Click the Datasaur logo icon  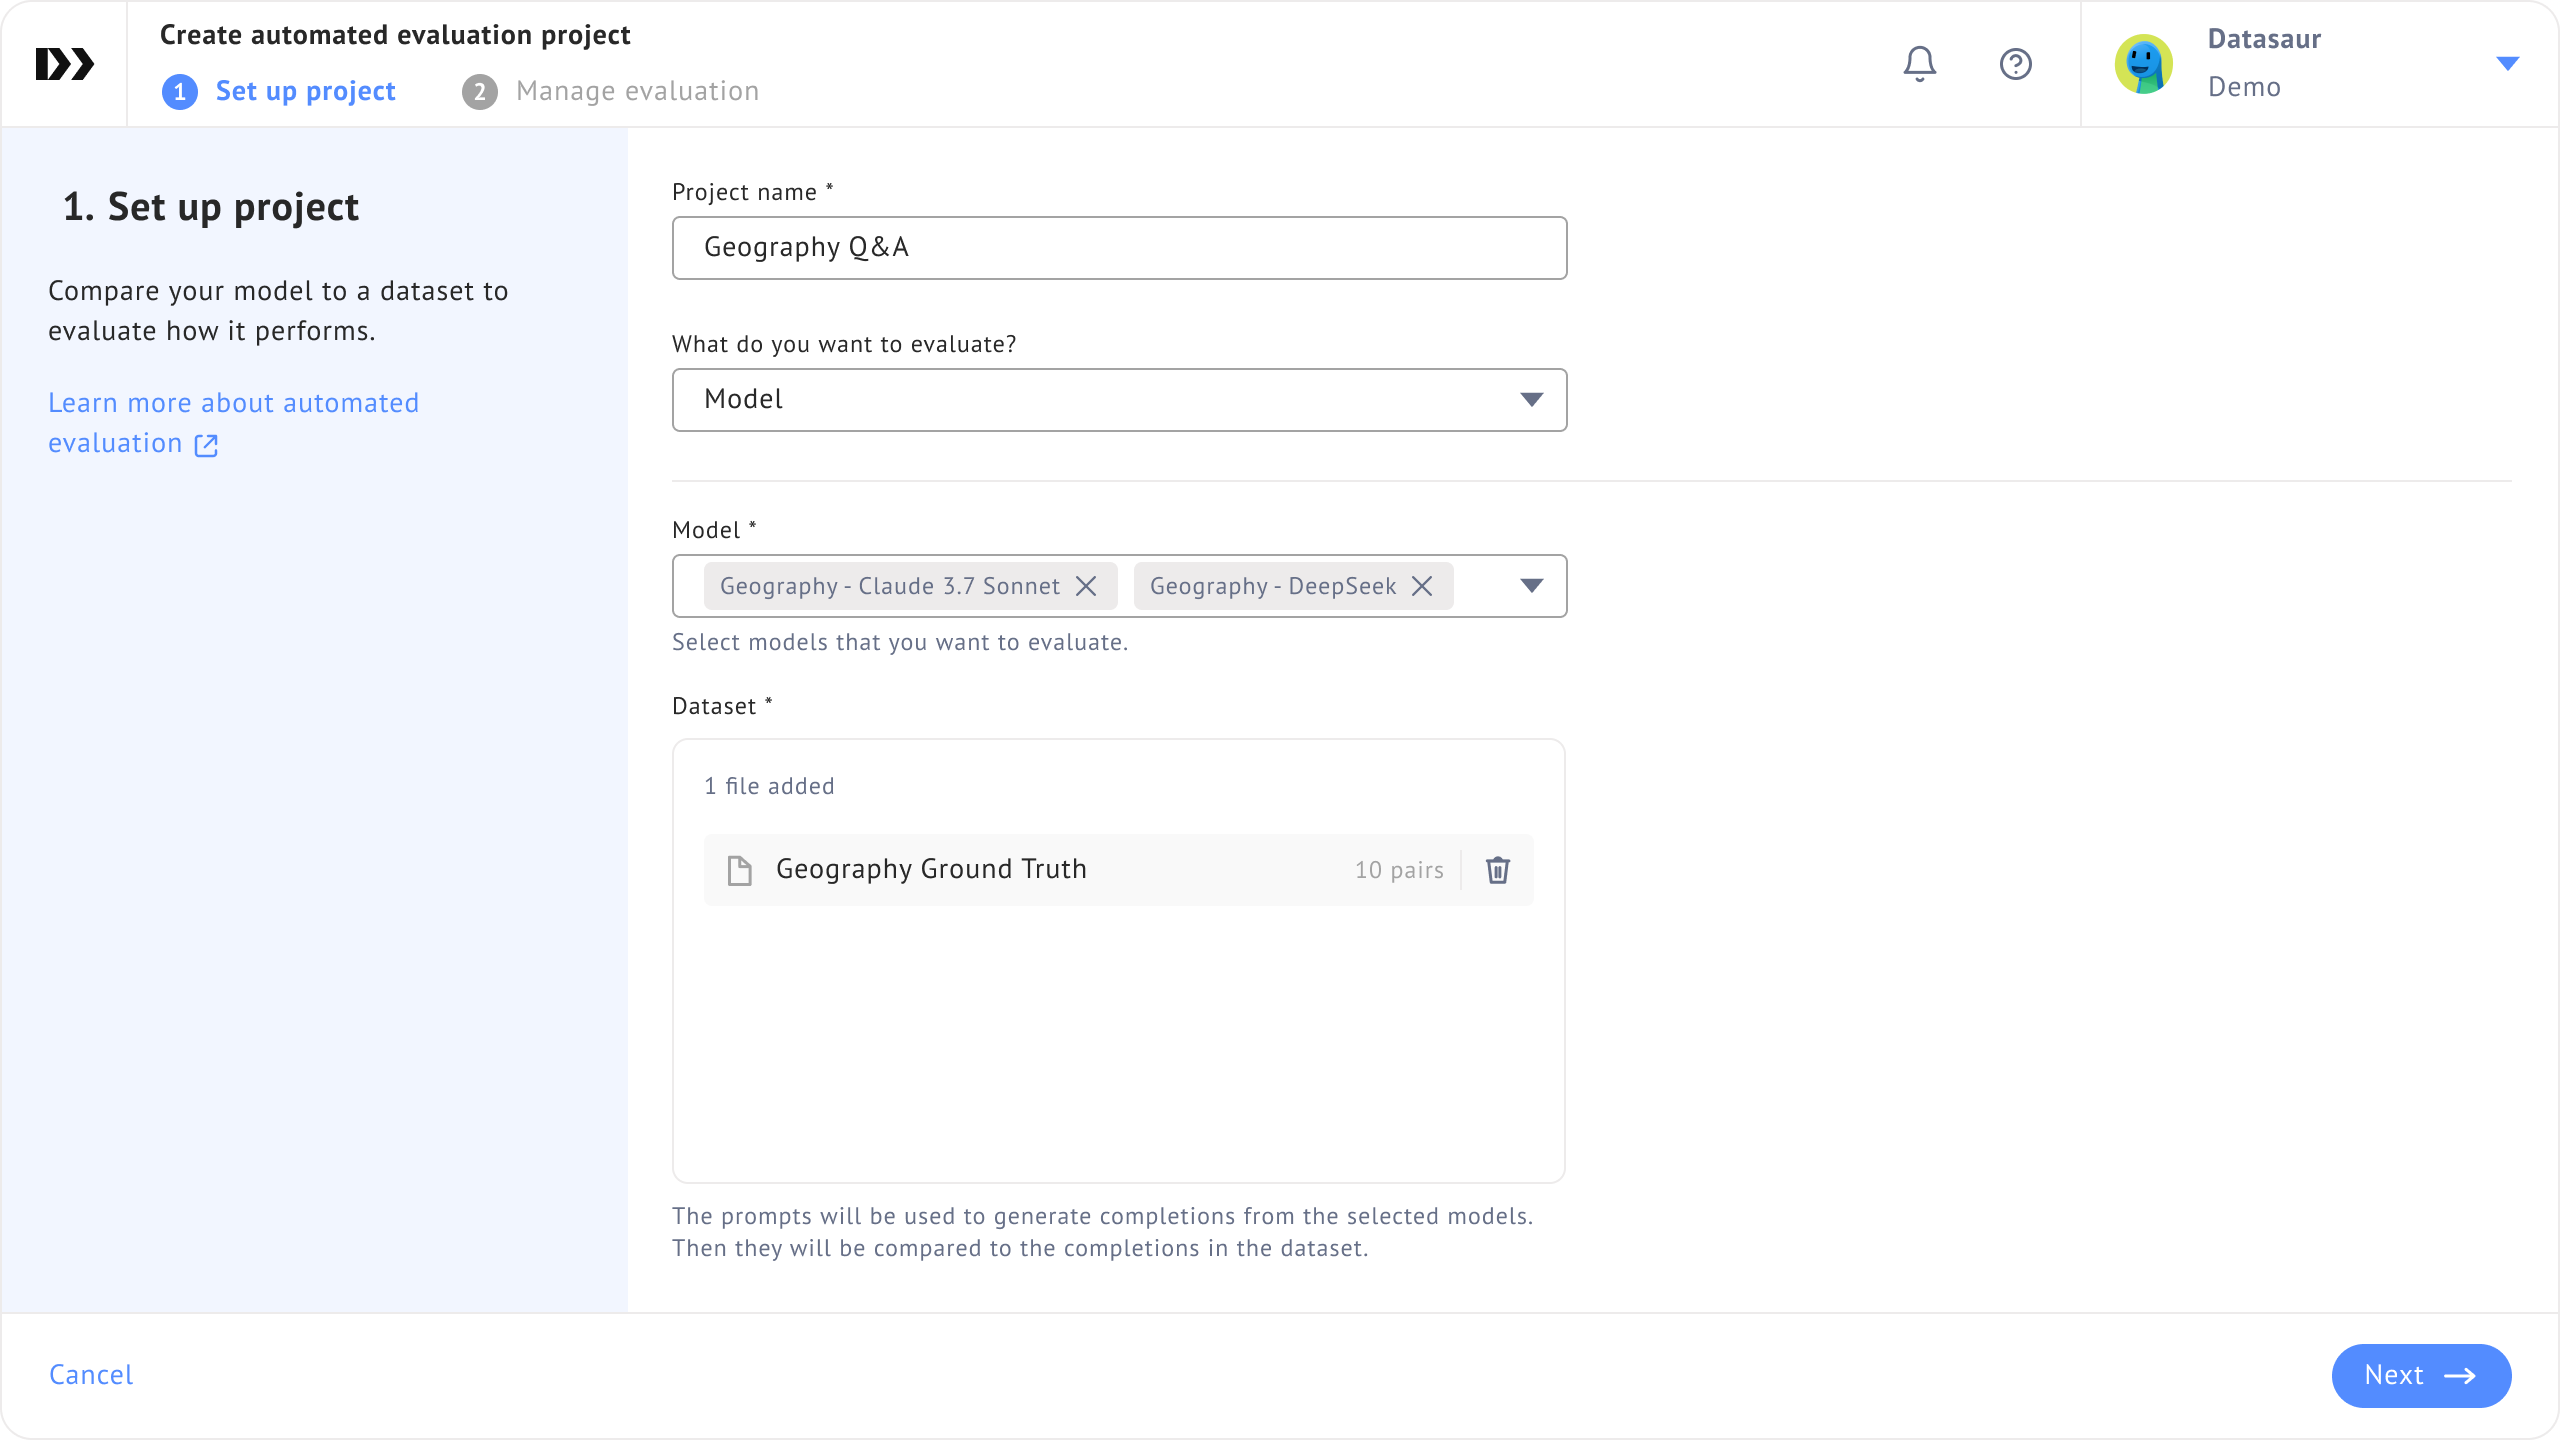coord(64,64)
